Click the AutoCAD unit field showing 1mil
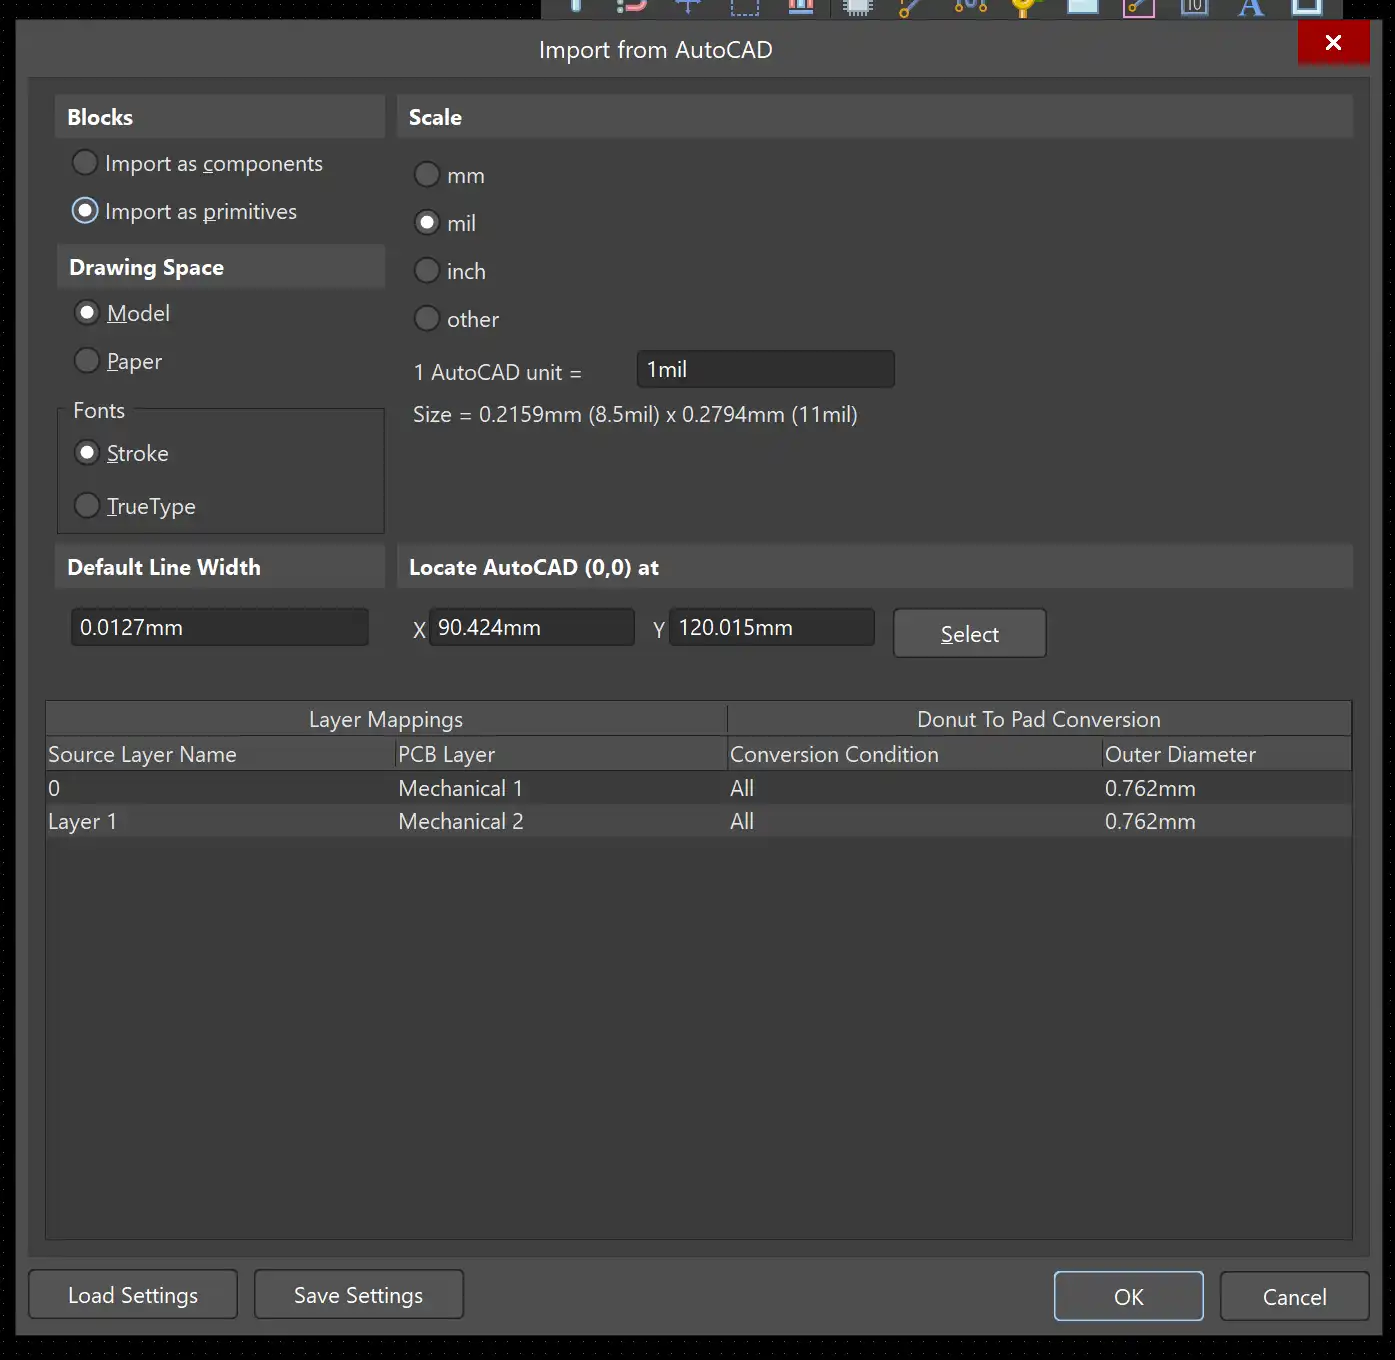This screenshot has width=1395, height=1360. [x=766, y=369]
